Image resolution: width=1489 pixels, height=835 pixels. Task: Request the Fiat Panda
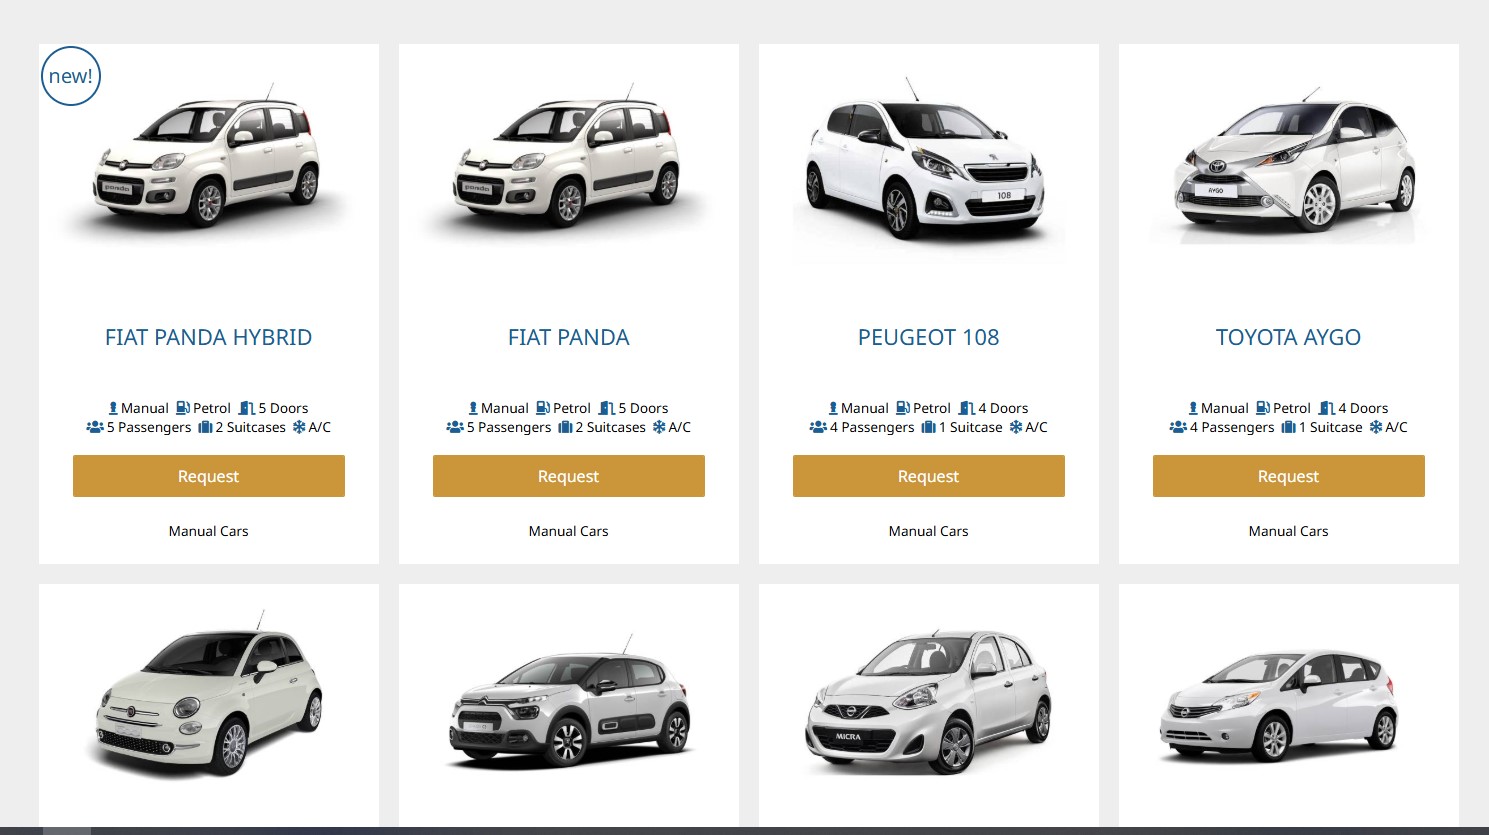click(569, 476)
